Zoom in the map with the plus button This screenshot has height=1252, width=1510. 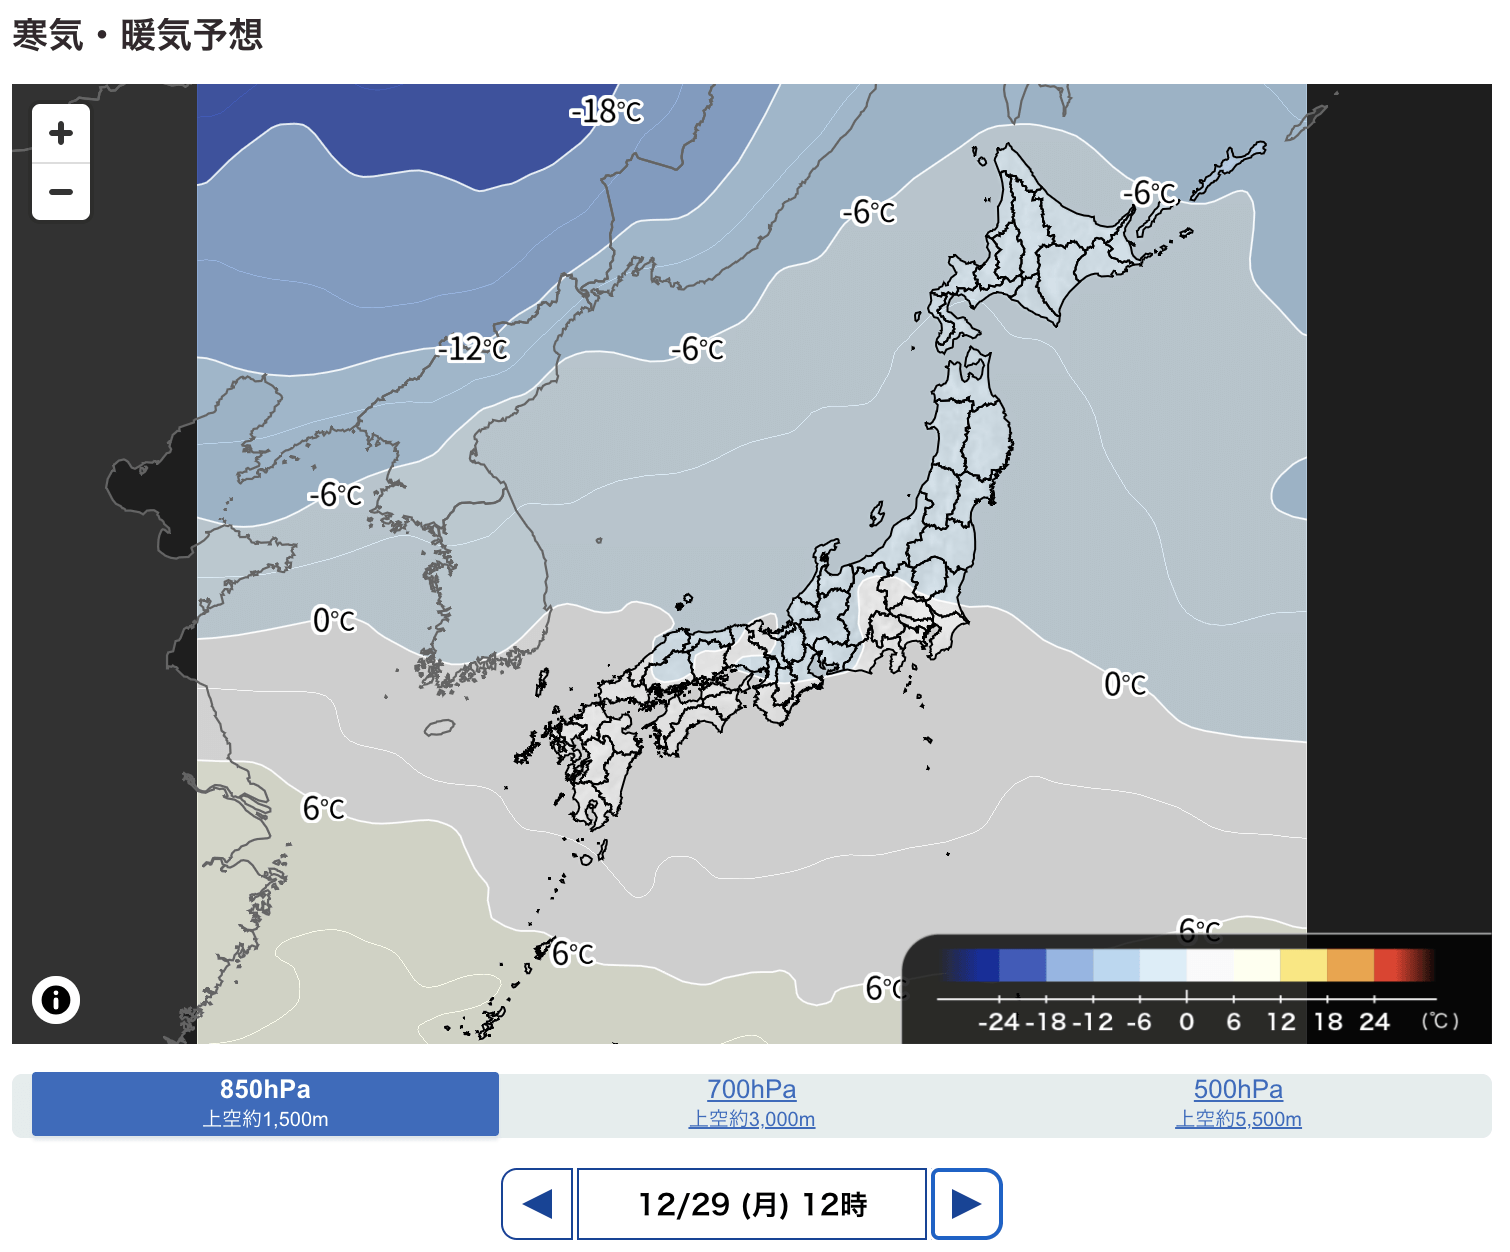coord(61,133)
